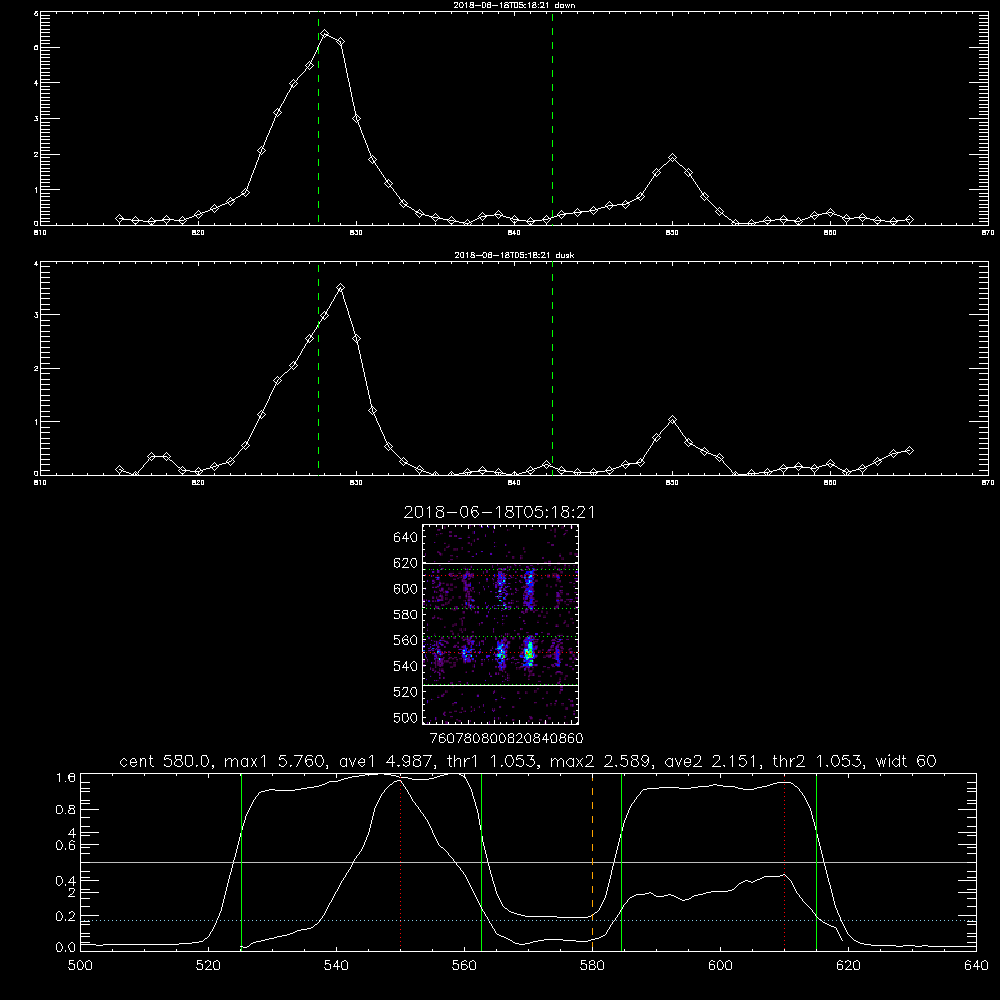Click the highest diamond marker in dawn plot
Viewport: 1000px width, 1000px height.
coord(325,34)
